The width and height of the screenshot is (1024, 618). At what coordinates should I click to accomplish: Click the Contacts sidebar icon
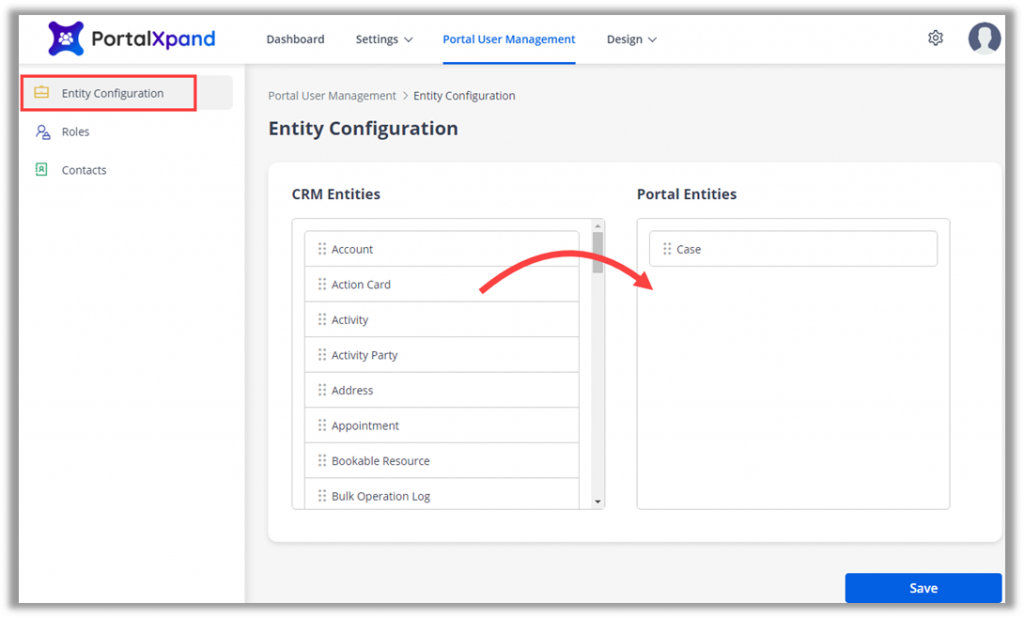pyautogui.click(x=41, y=170)
